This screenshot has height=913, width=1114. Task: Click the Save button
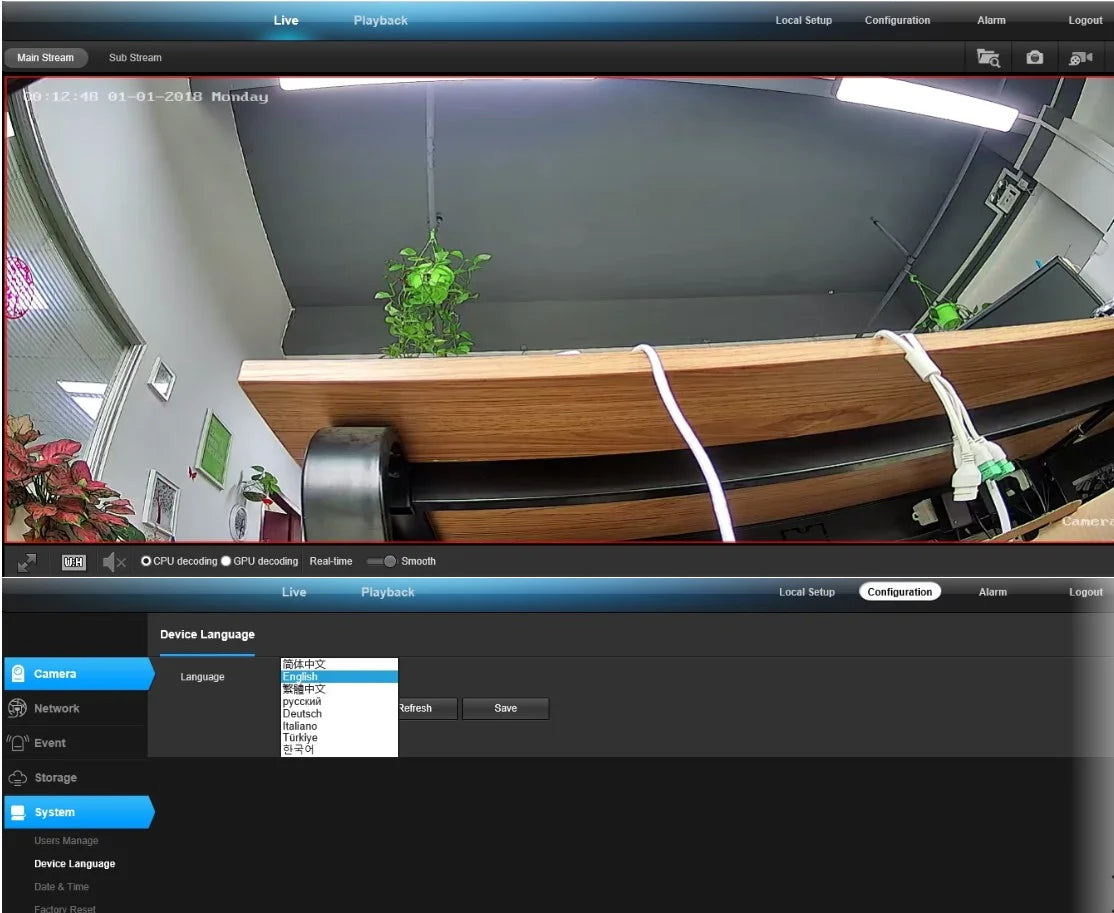505,708
